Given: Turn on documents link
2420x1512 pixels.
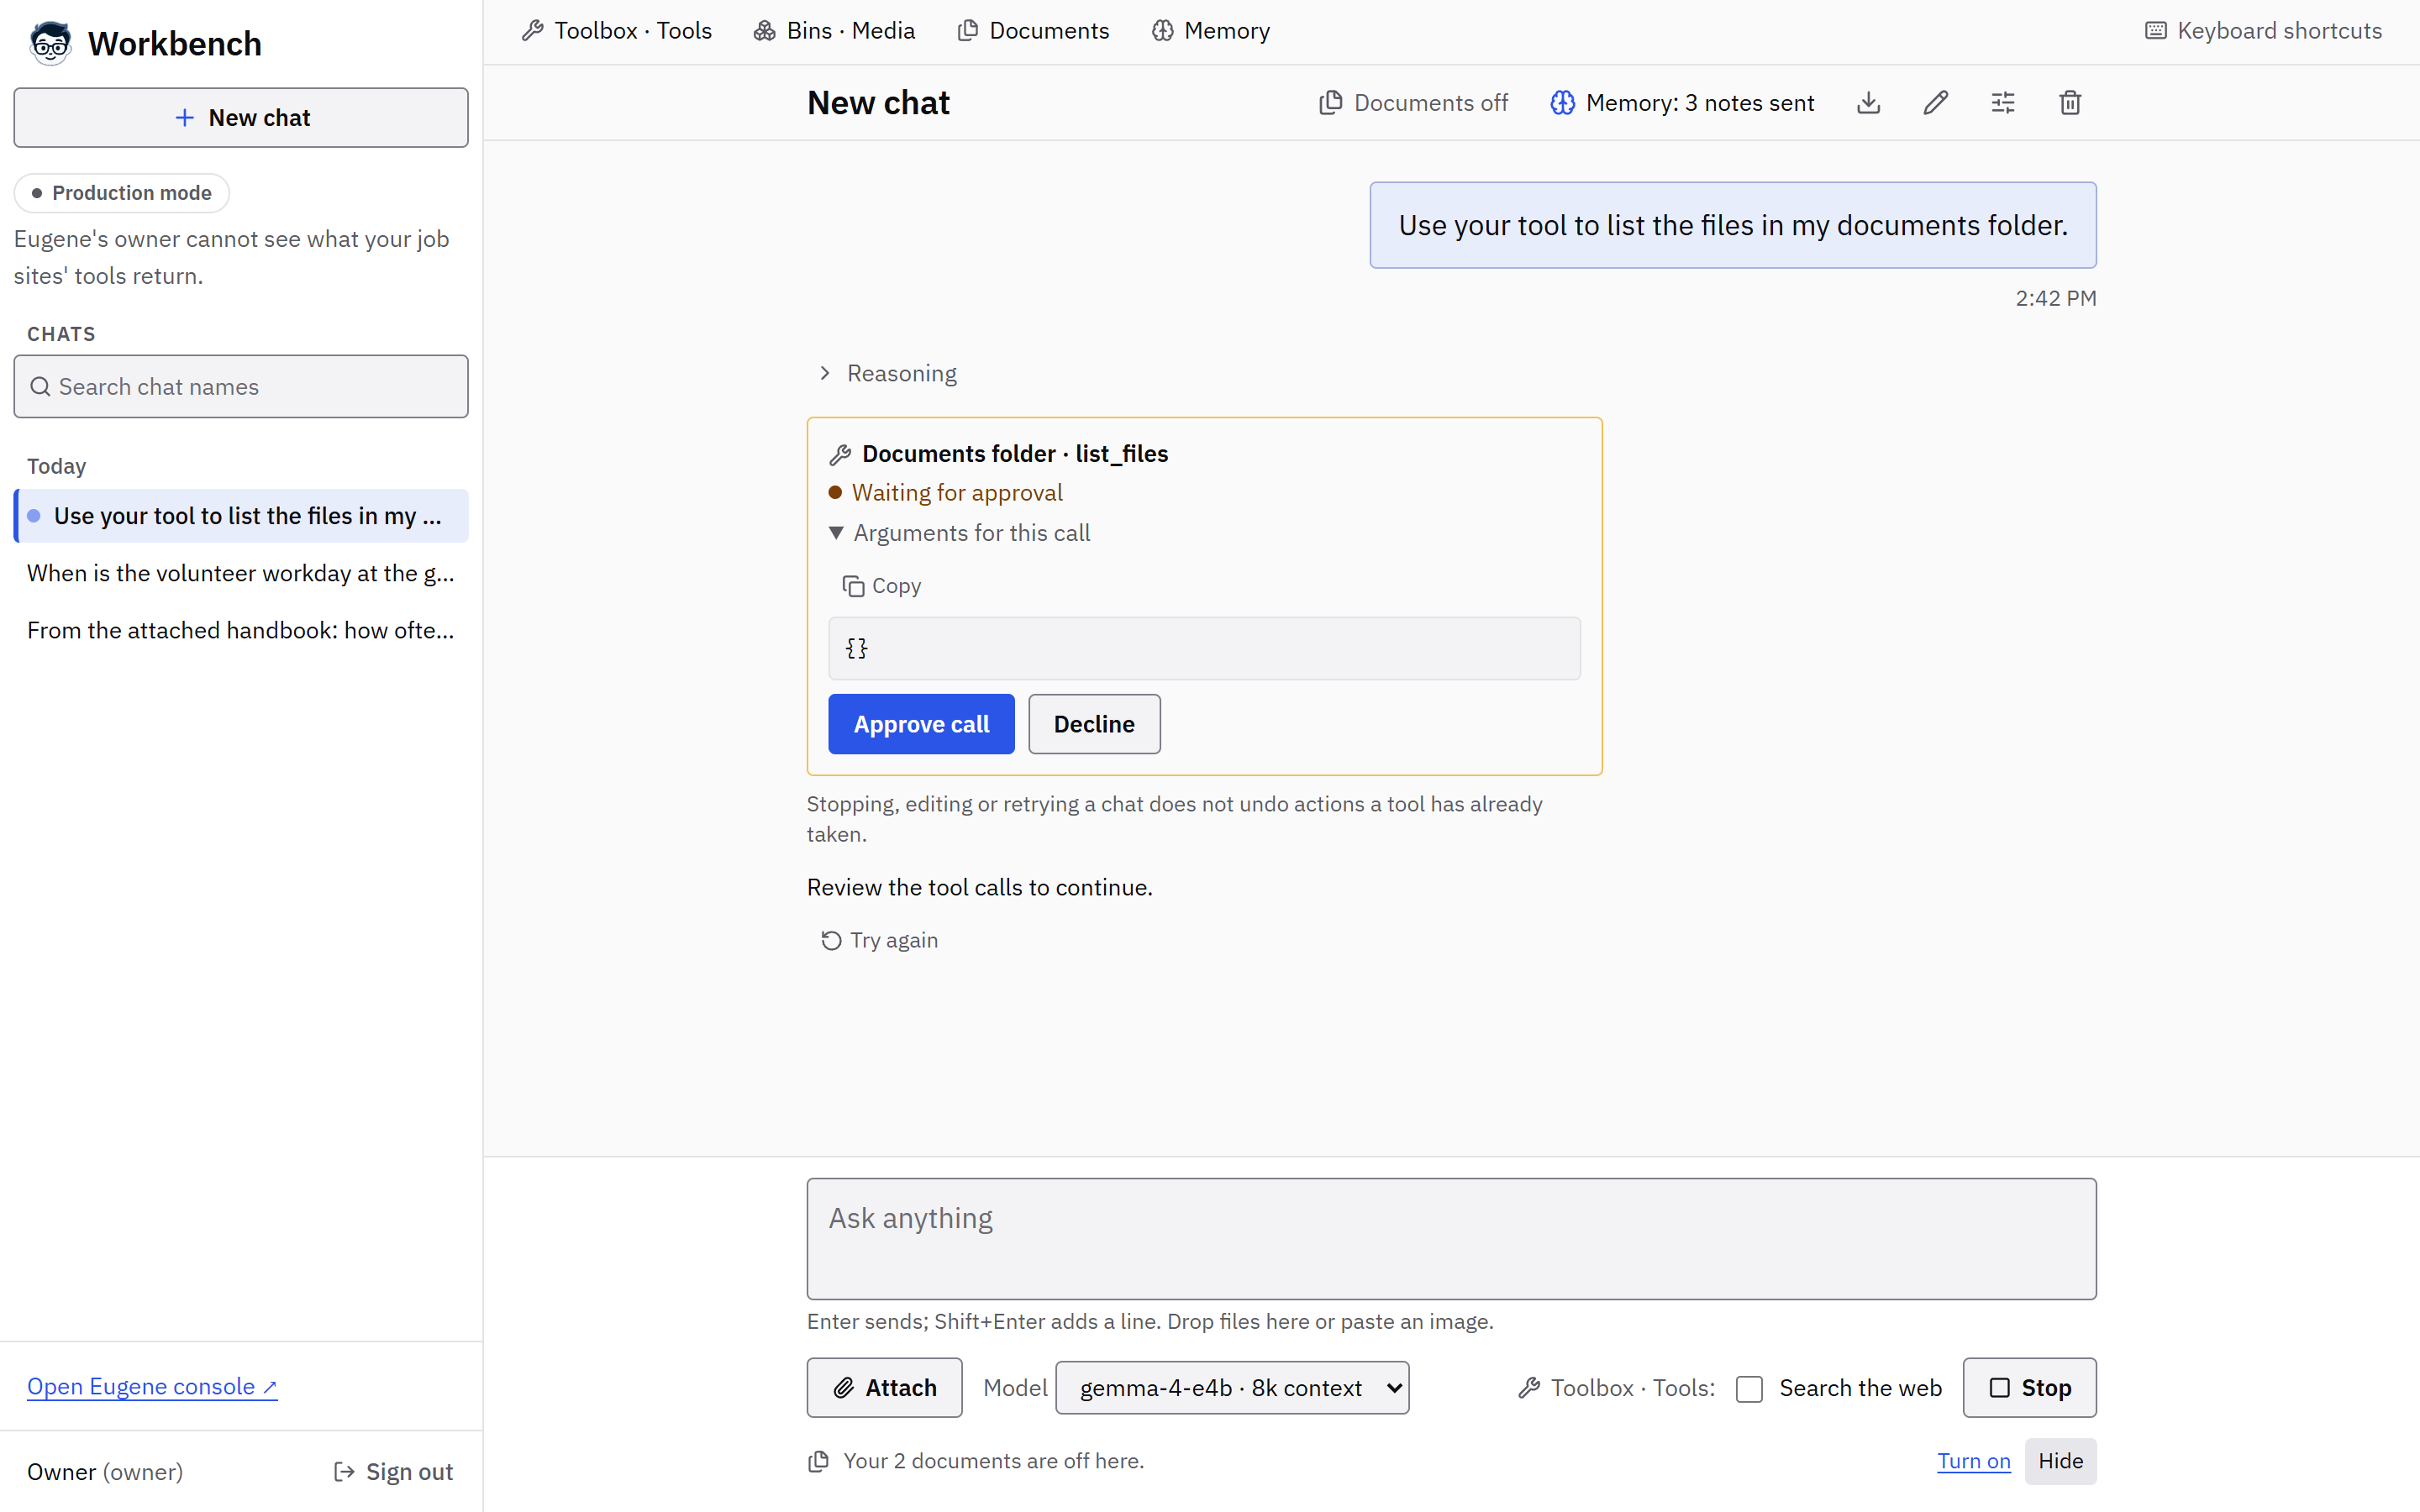Looking at the screenshot, I should [x=1973, y=1461].
